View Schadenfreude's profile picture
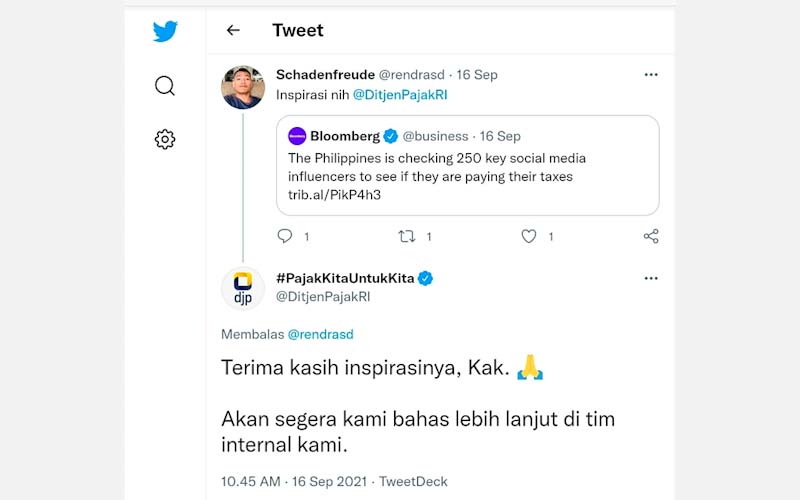Screen dimensions: 800x500 (243, 88)
